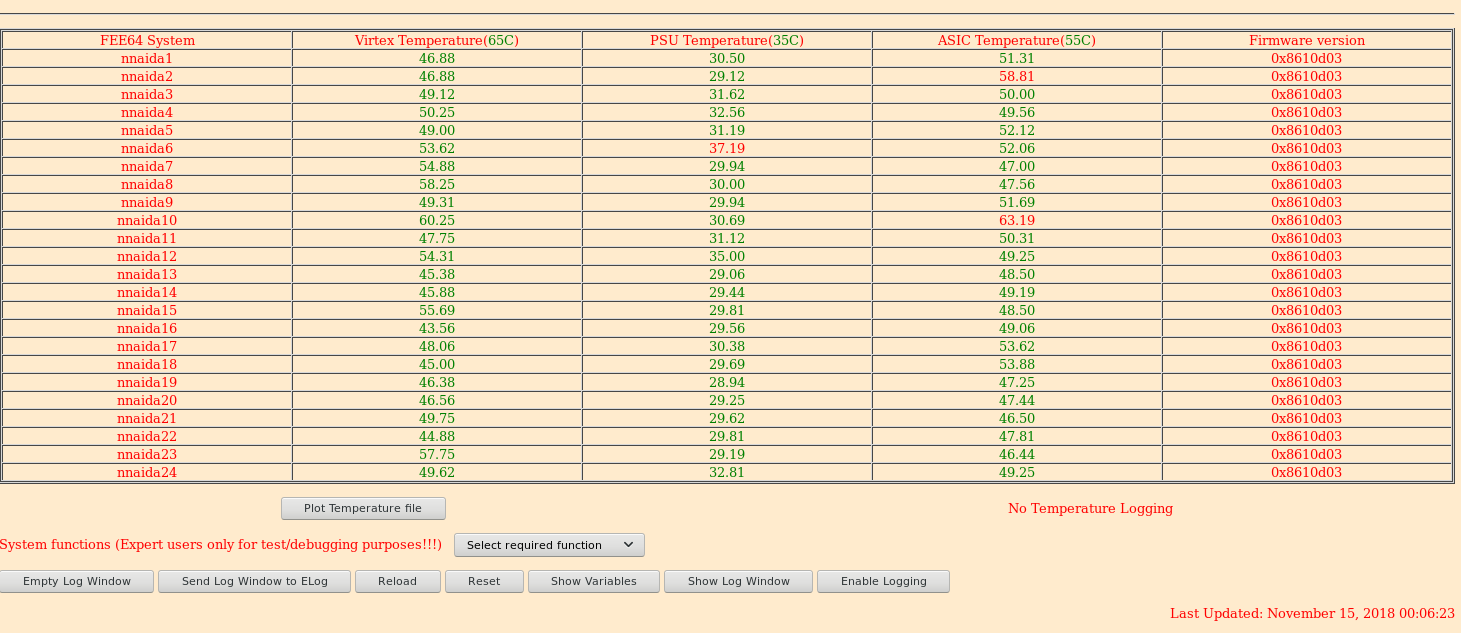Open the Select required function dropdown
1461x633 pixels.
coord(549,545)
